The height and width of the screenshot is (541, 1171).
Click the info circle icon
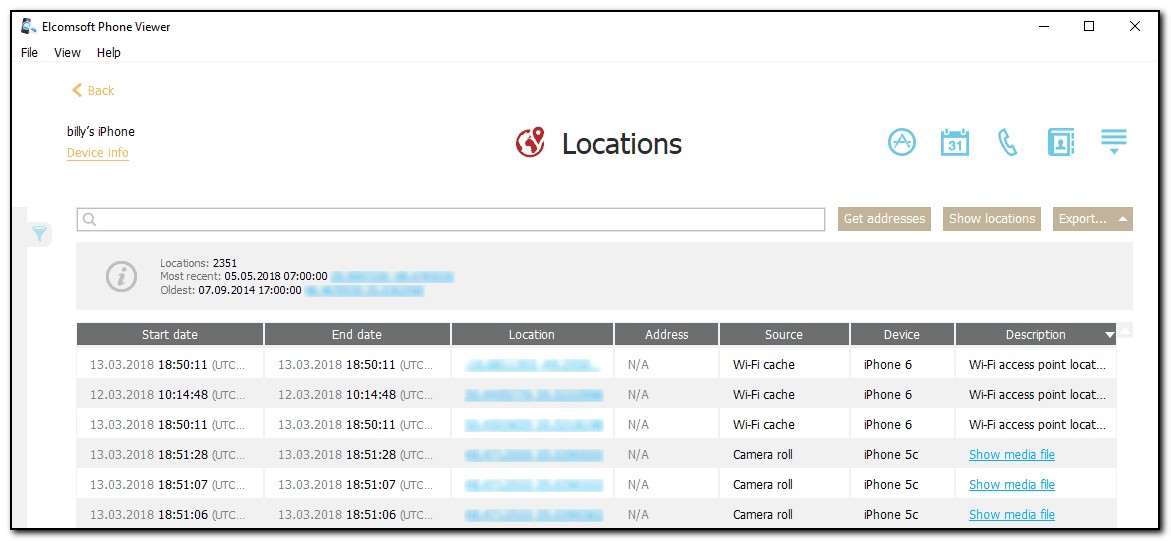point(121,276)
